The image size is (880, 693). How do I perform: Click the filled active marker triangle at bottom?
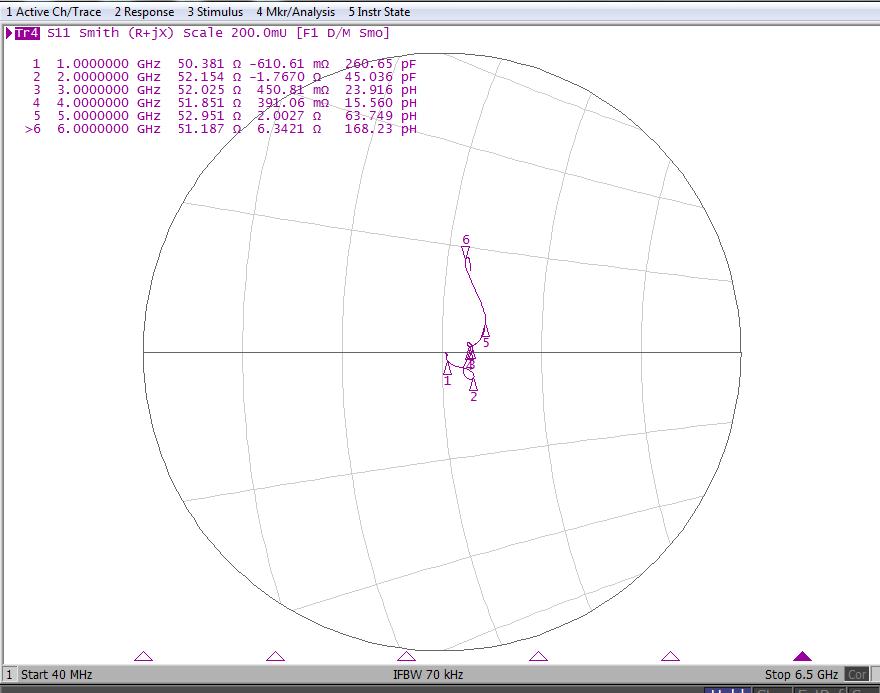click(802, 657)
